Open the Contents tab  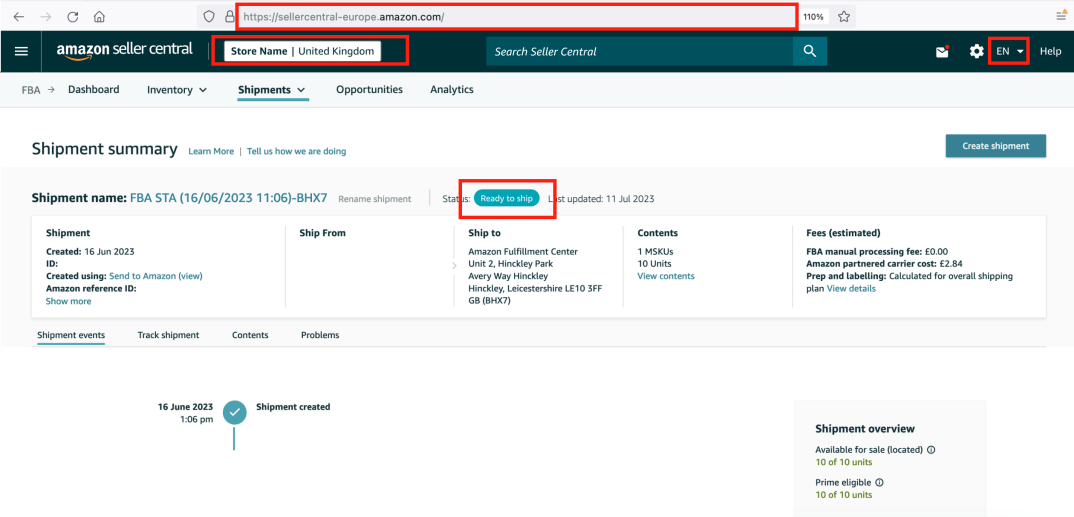[x=250, y=335]
